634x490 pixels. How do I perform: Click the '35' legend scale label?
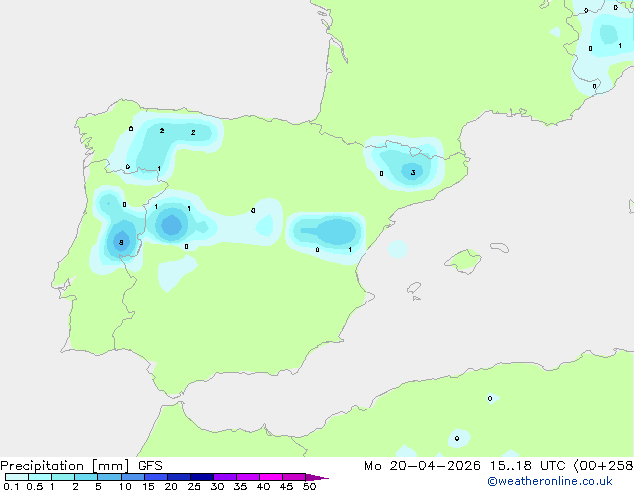click(240, 486)
